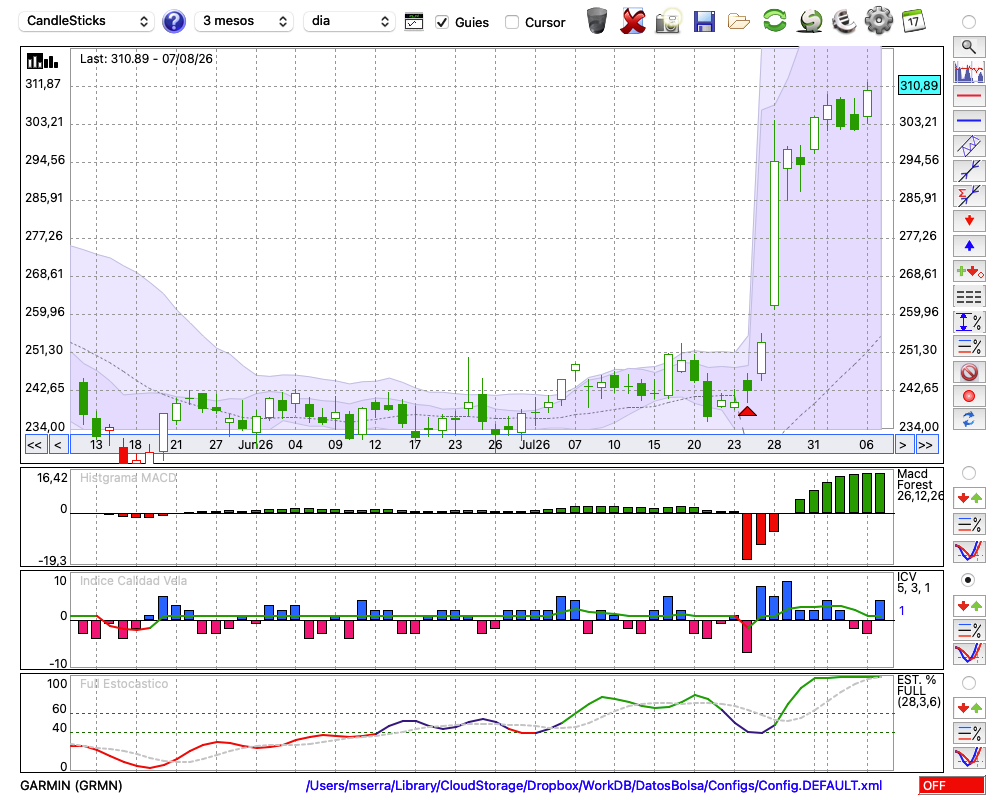Open the CandleSticks chart type dropdown

point(87,21)
